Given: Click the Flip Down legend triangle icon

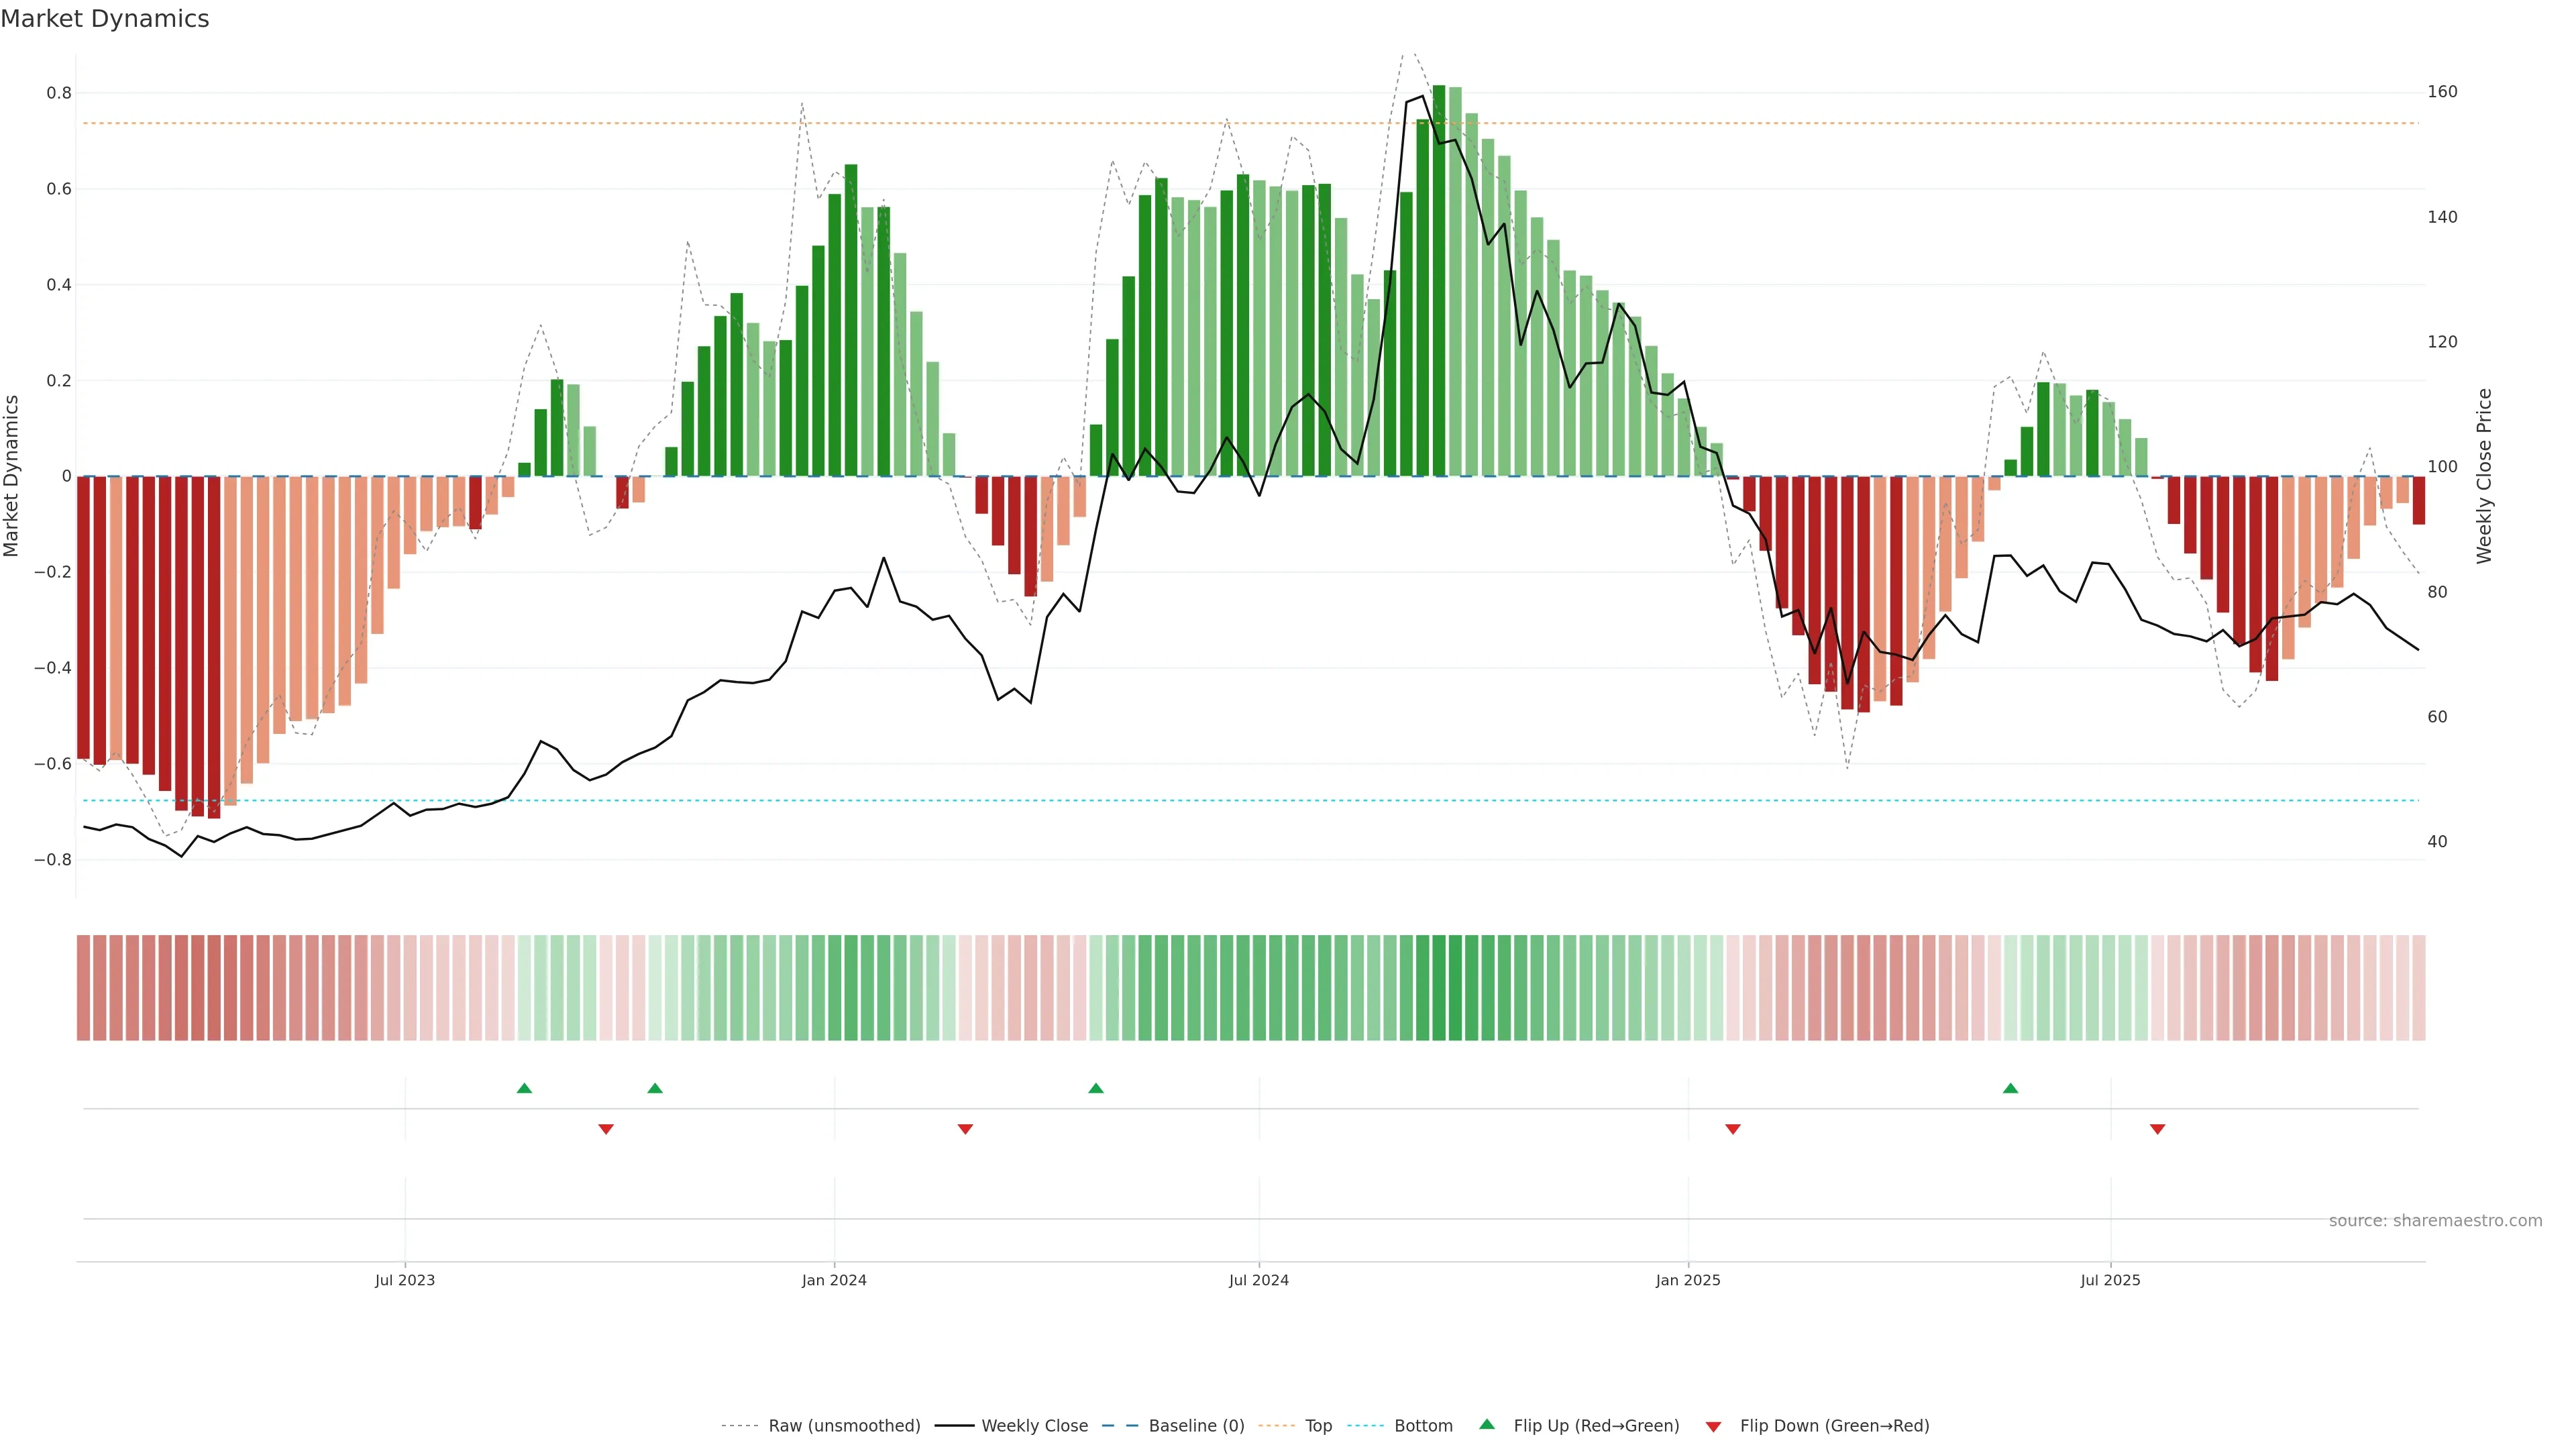Looking at the screenshot, I should (x=1713, y=1427).
